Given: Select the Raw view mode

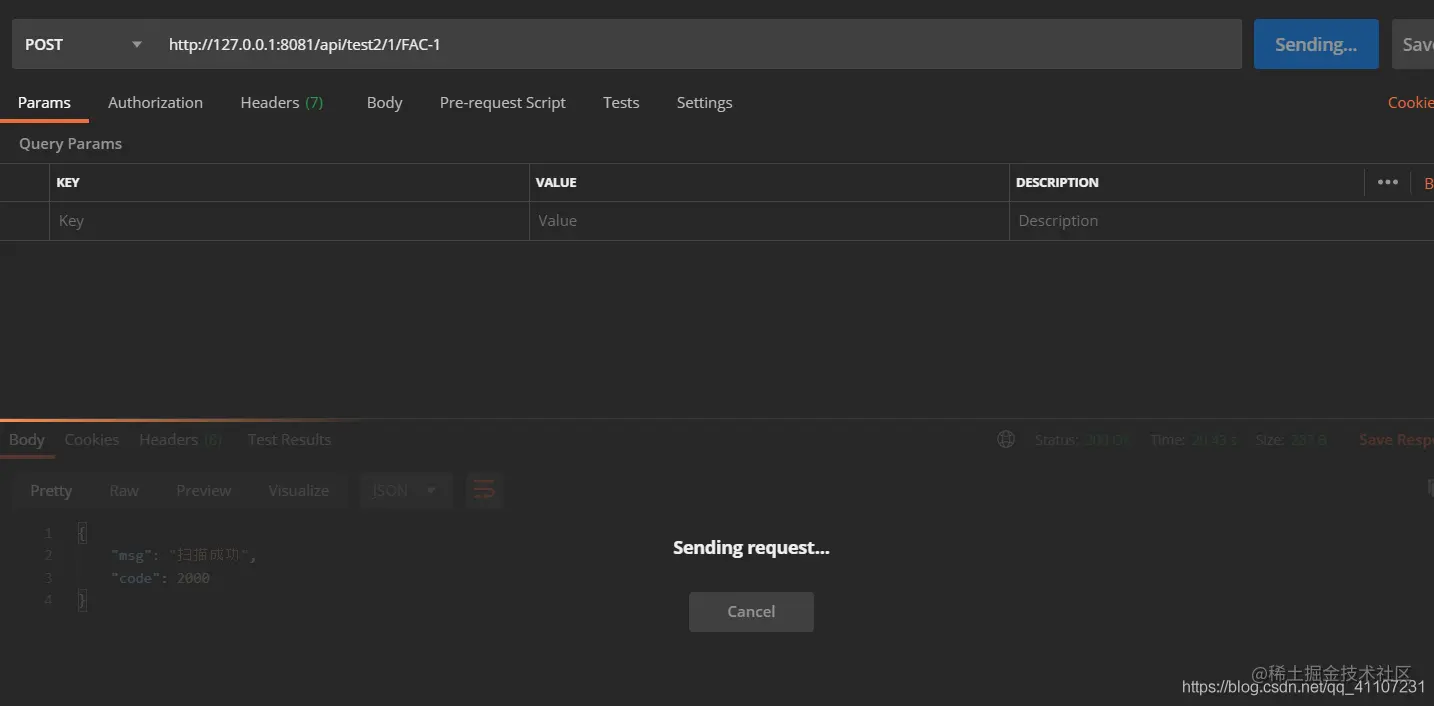Looking at the screenshot, I should 124,490.
